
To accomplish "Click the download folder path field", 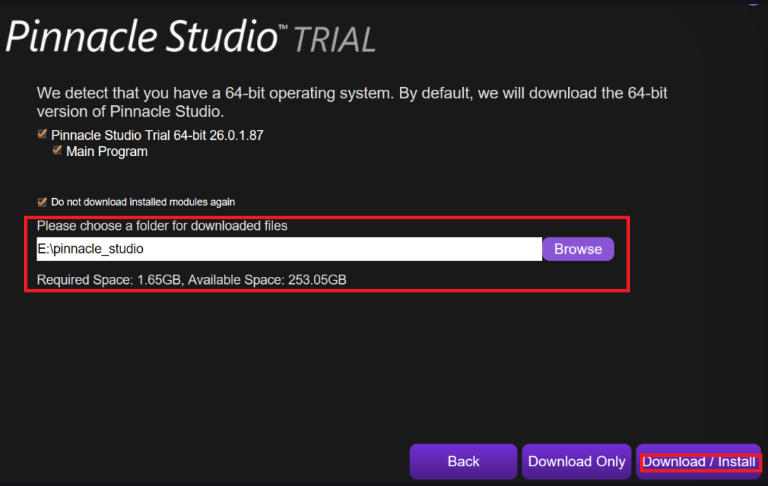I will click(x=289, y=249).
